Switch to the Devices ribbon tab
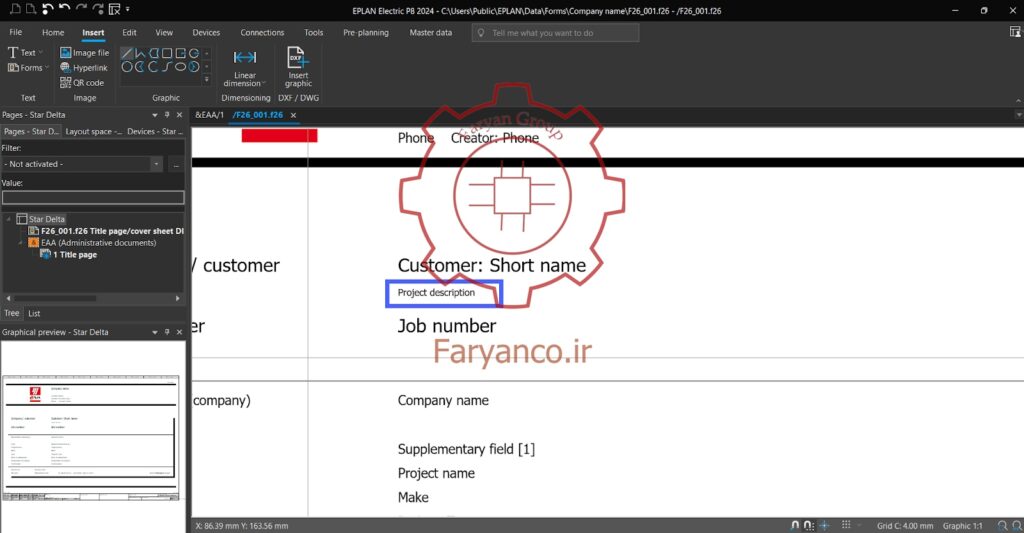Viewport: 1024px width, 533px height. click(206, 32)
